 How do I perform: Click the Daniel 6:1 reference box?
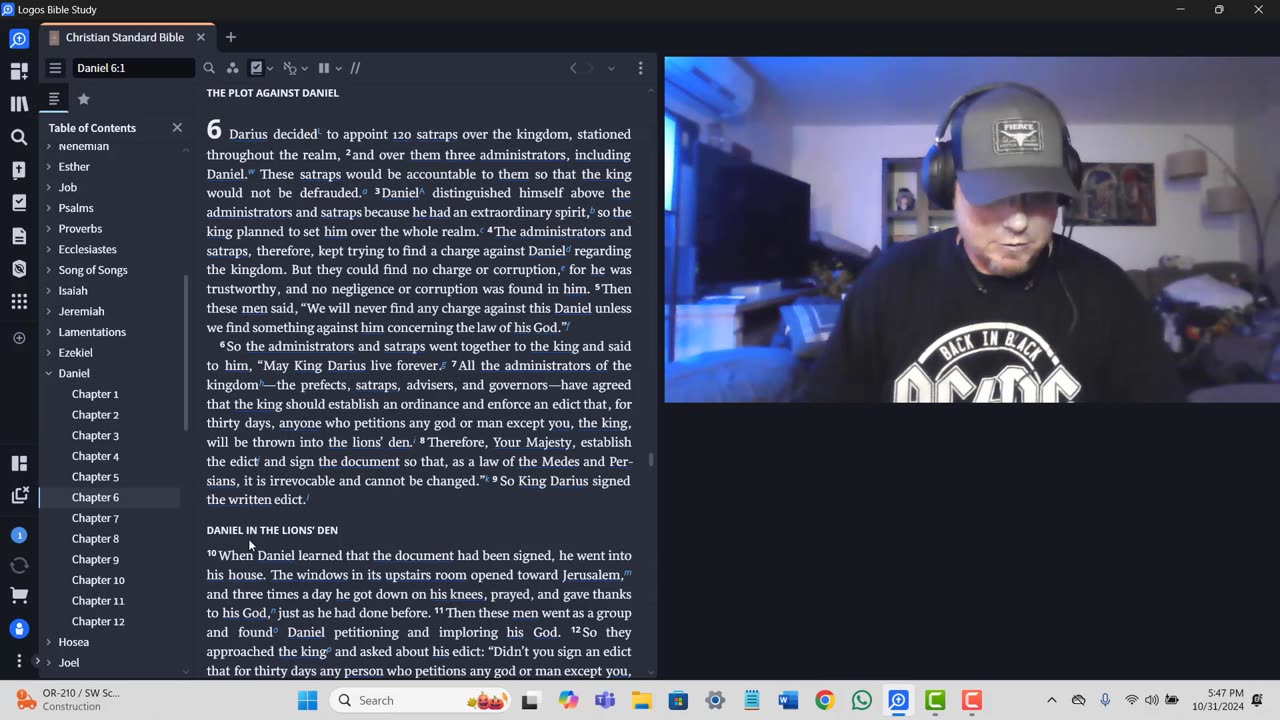pyautogui.click(x=132, y=68)
